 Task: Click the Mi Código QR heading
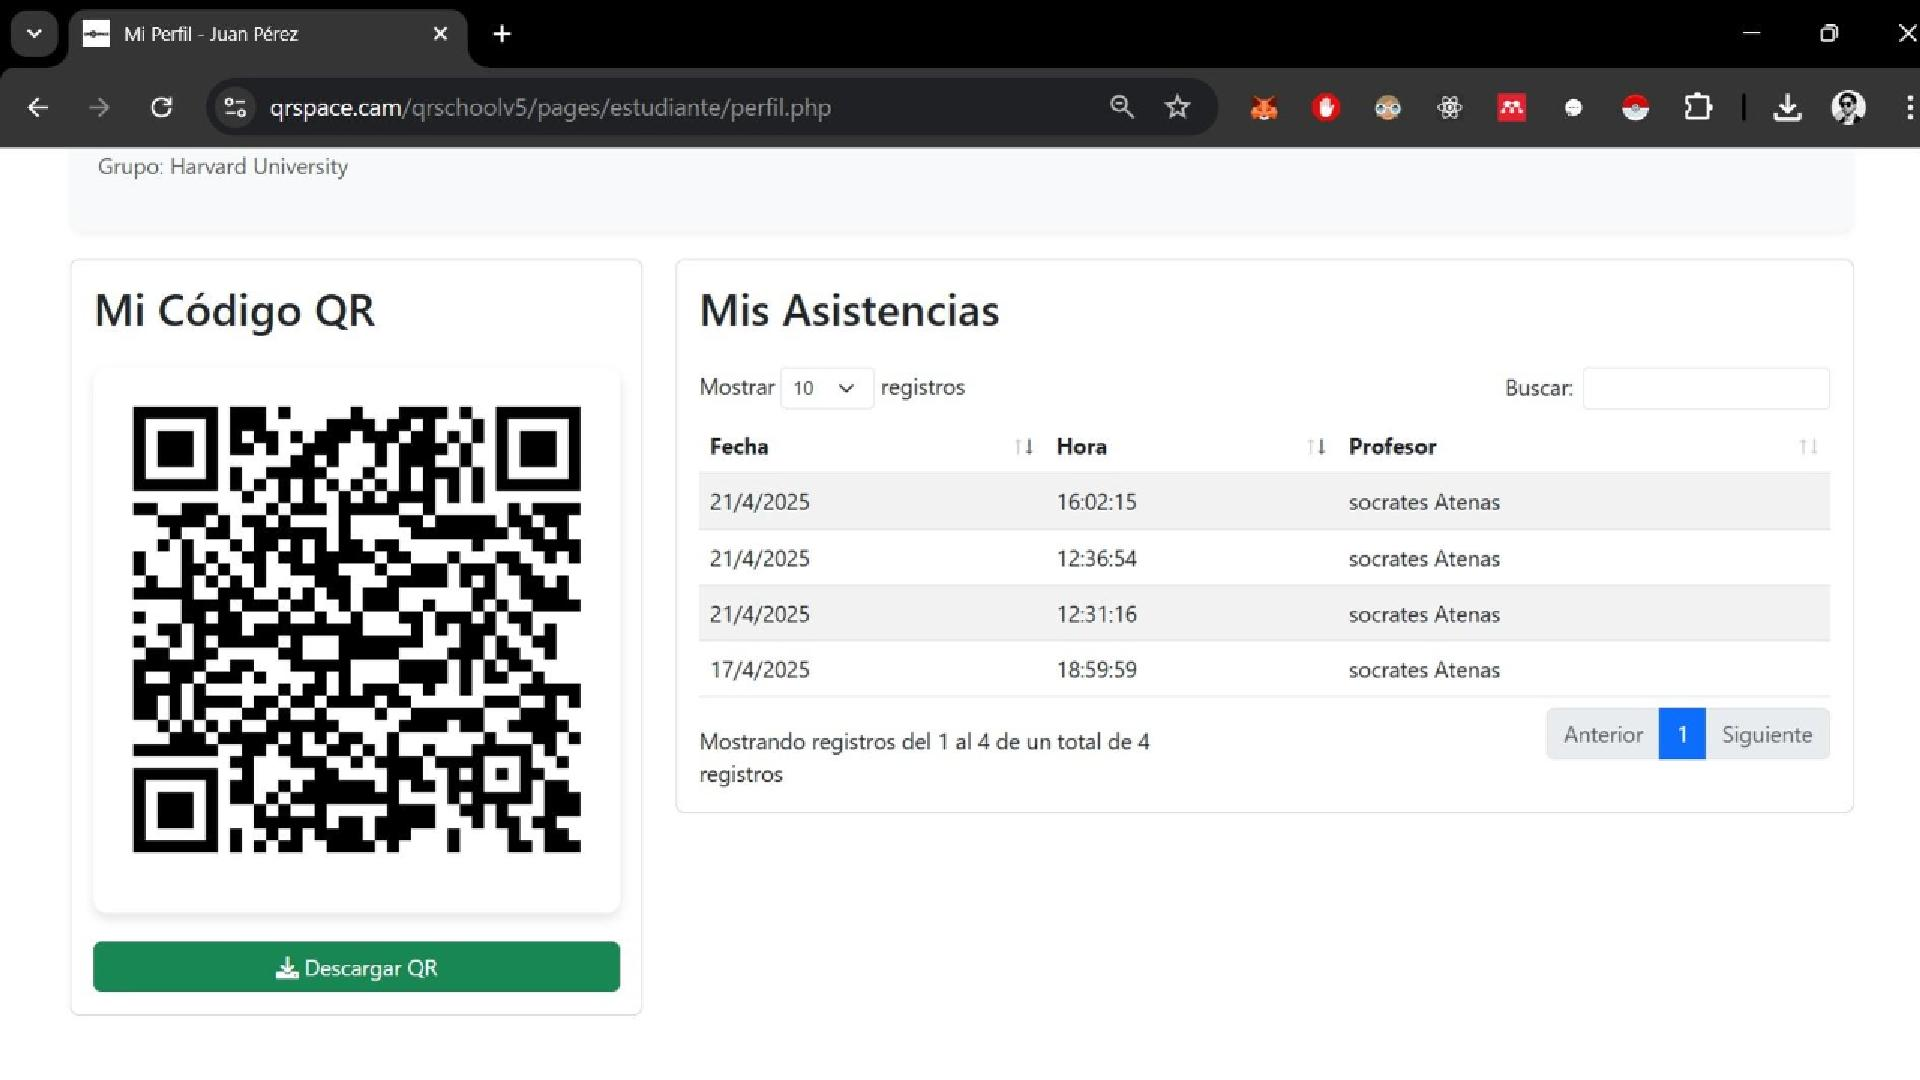point(235,311)
